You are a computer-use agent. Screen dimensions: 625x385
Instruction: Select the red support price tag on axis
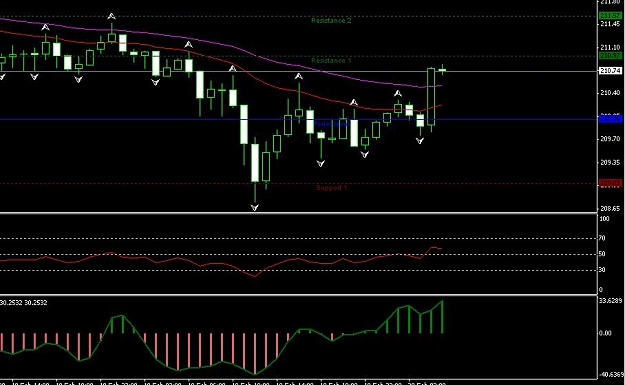coord(610,184)
